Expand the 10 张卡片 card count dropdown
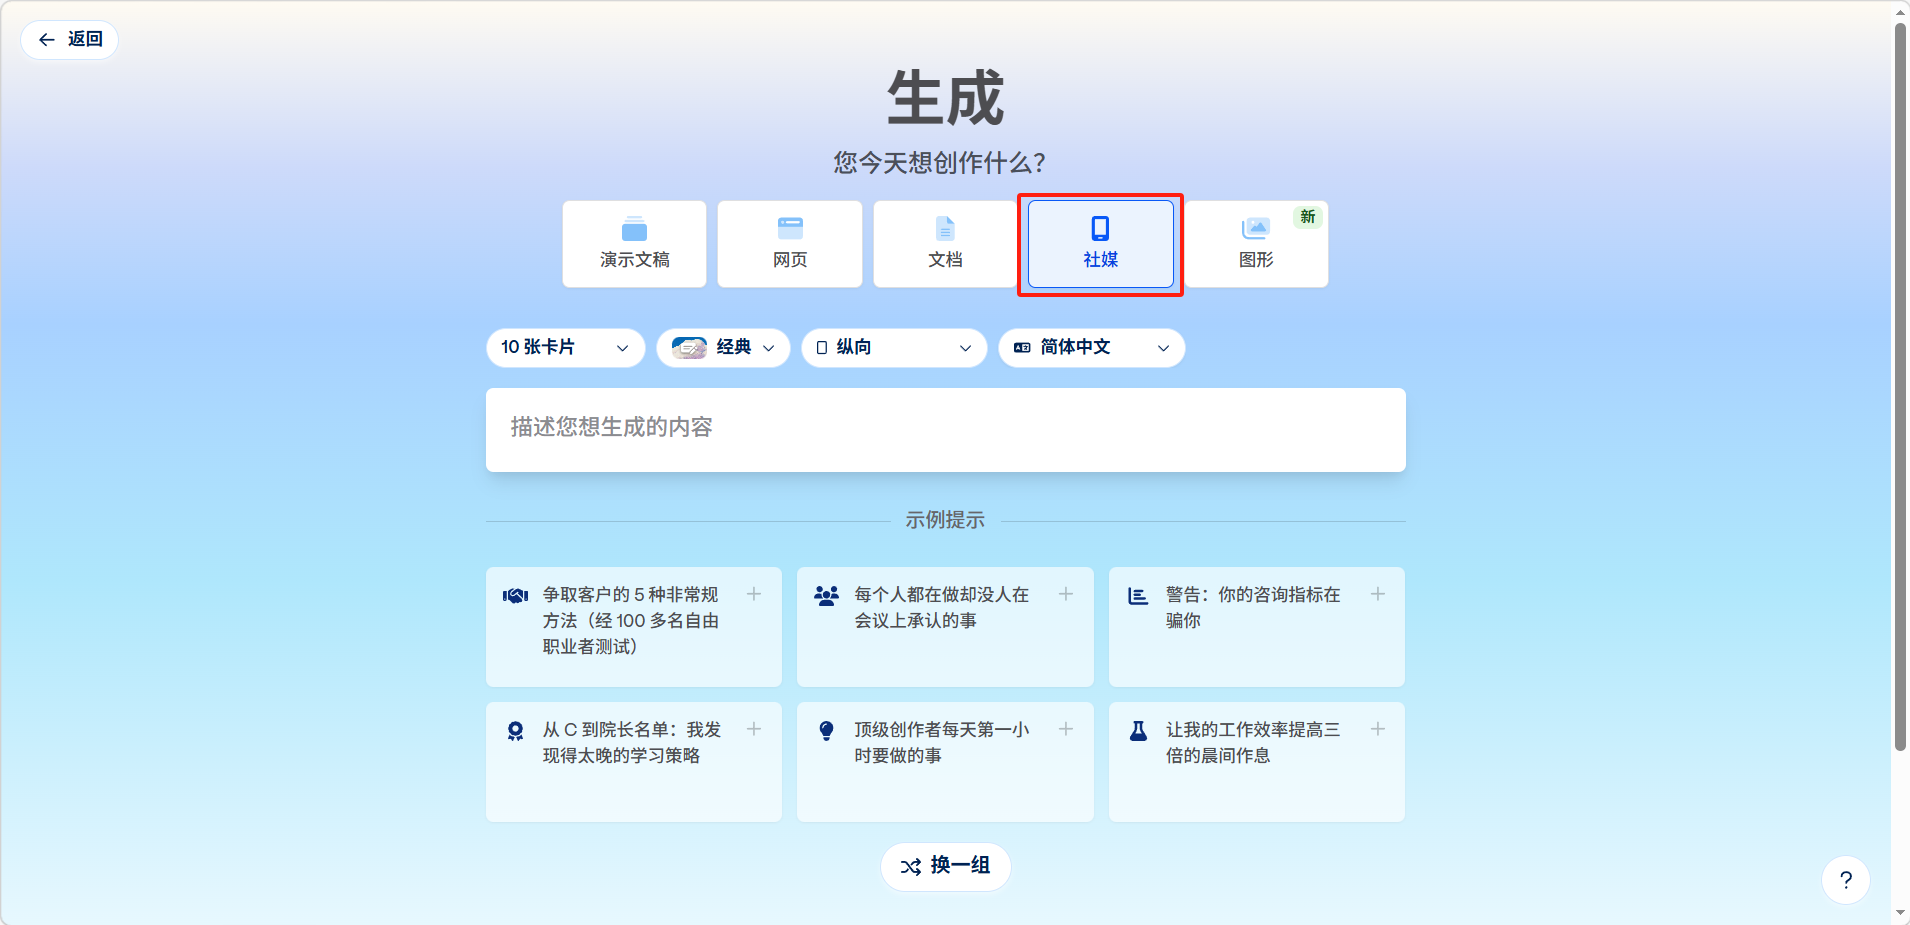This screenshot has width=1910, height=925. click(x=565, y=348)
